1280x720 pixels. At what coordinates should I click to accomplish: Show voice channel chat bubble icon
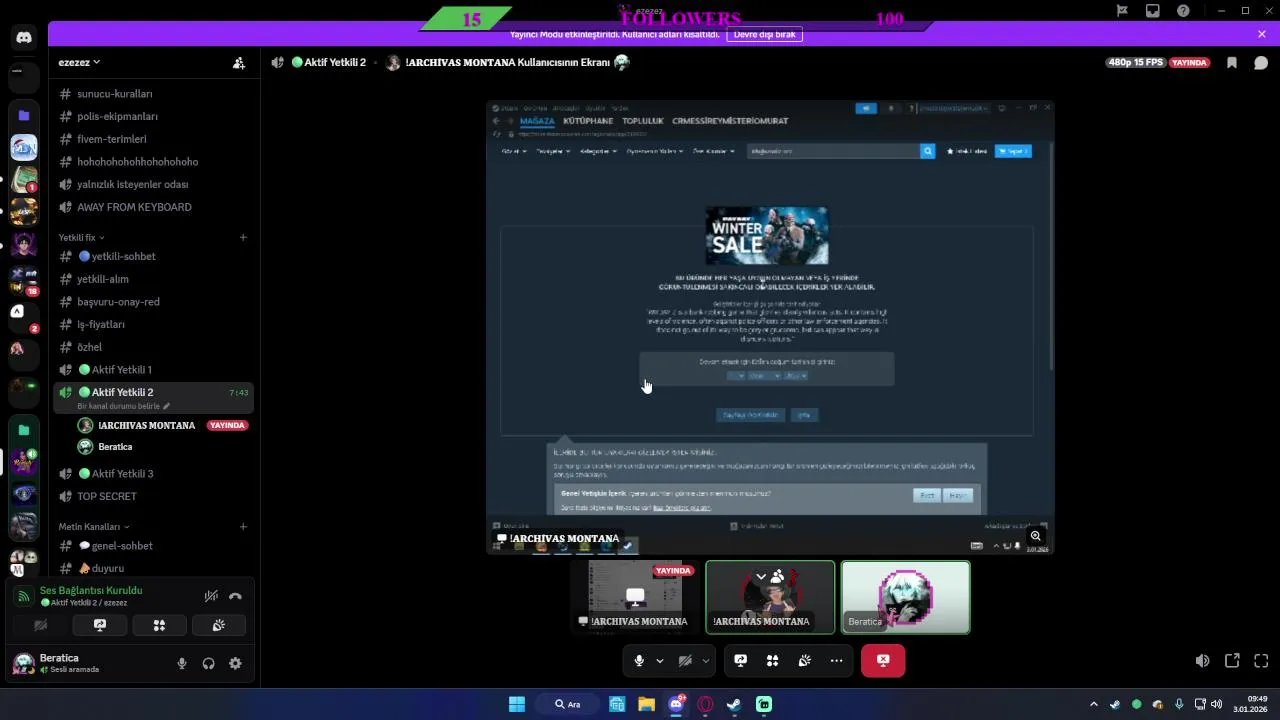point(1261,62)
